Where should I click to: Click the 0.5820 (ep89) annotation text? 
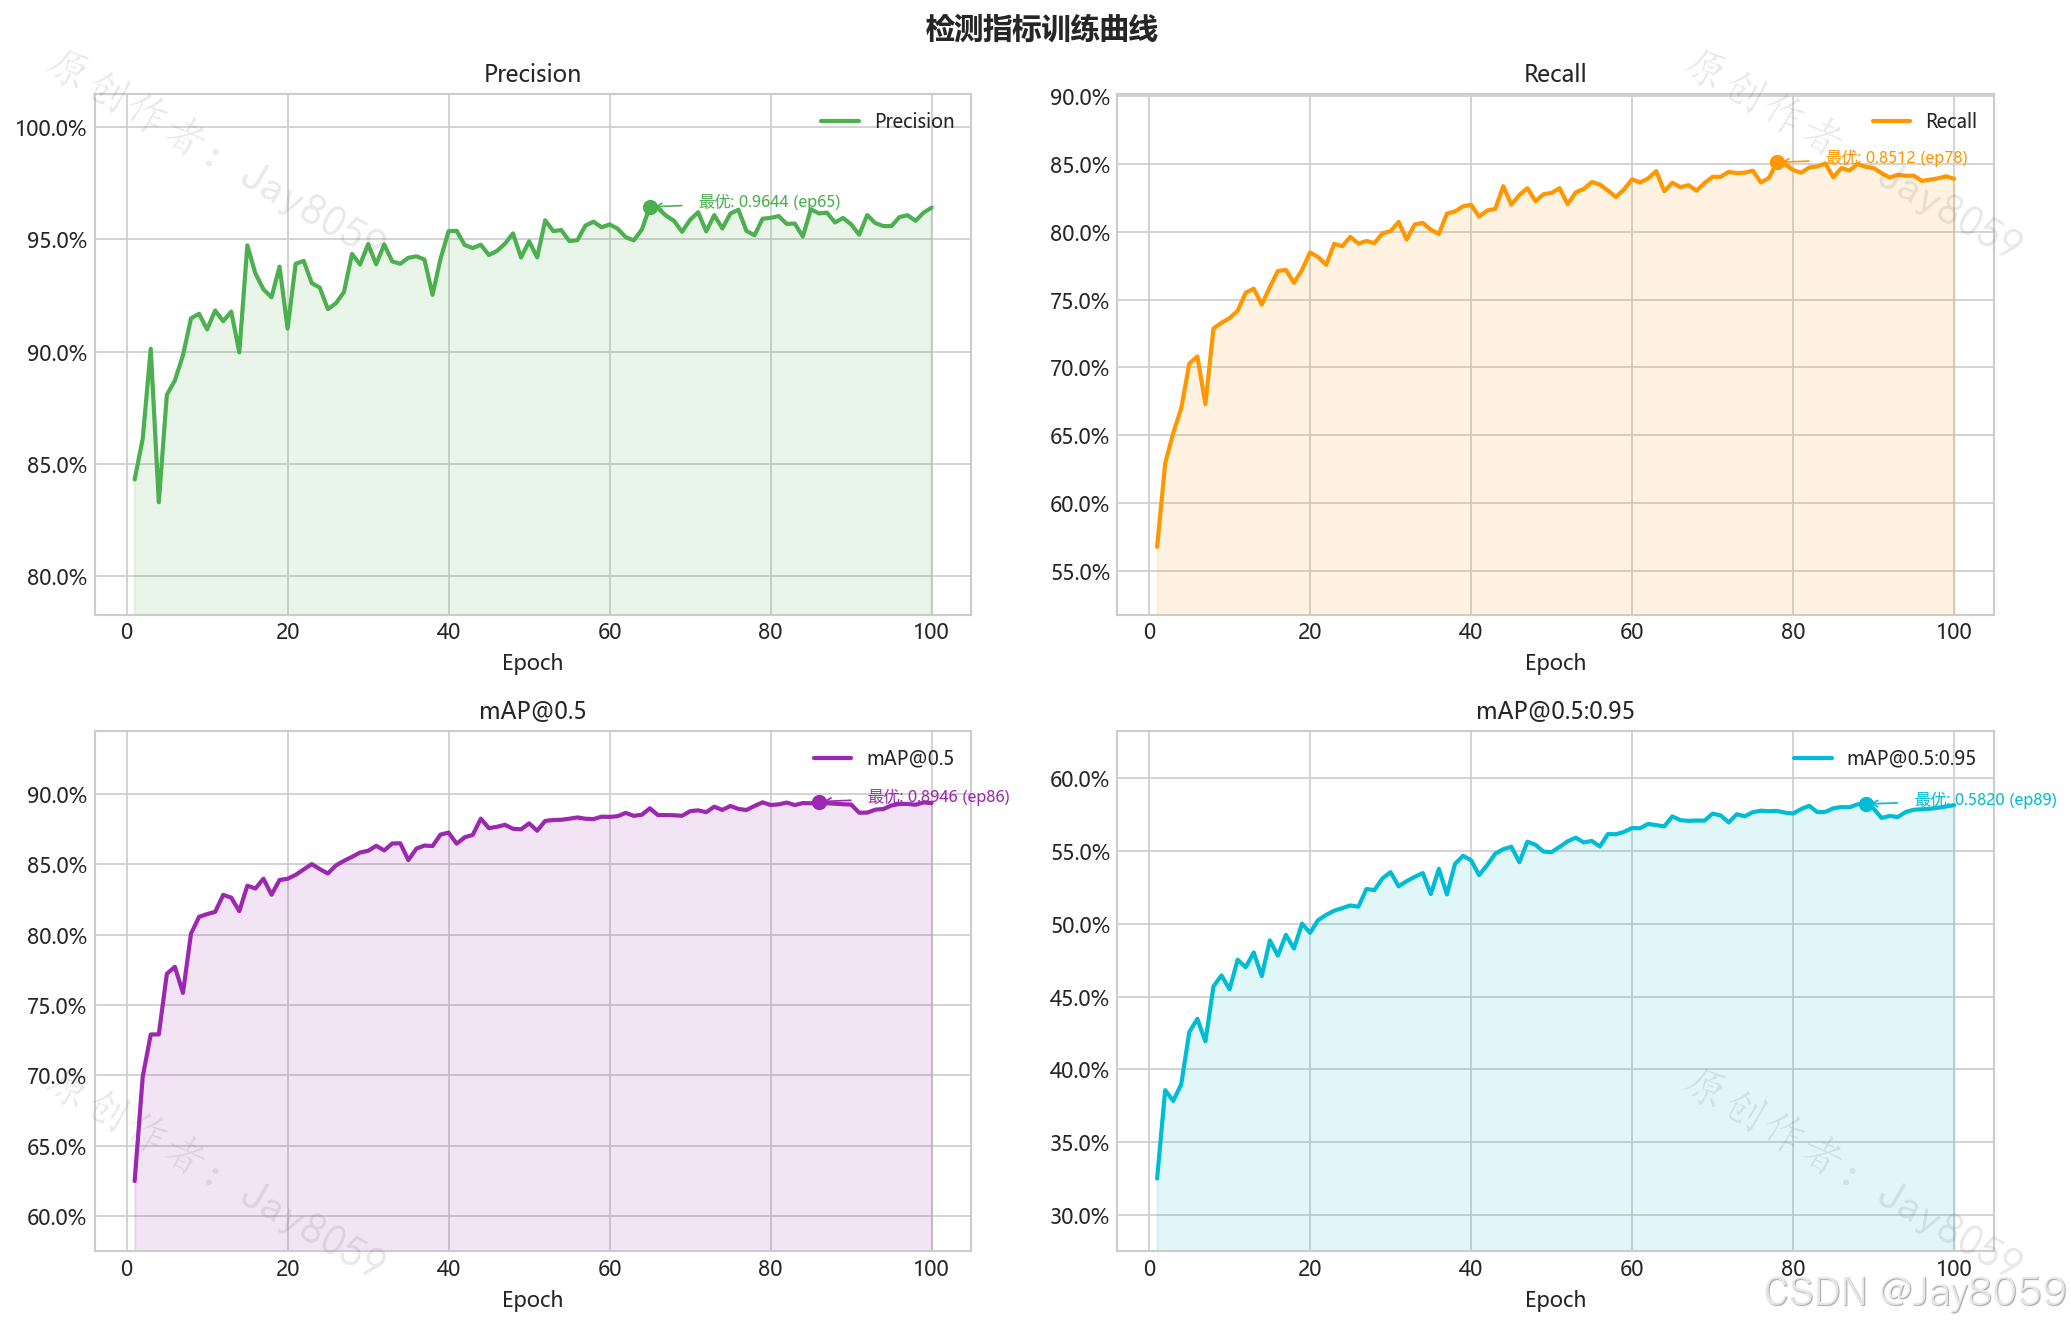point(1985,799)
